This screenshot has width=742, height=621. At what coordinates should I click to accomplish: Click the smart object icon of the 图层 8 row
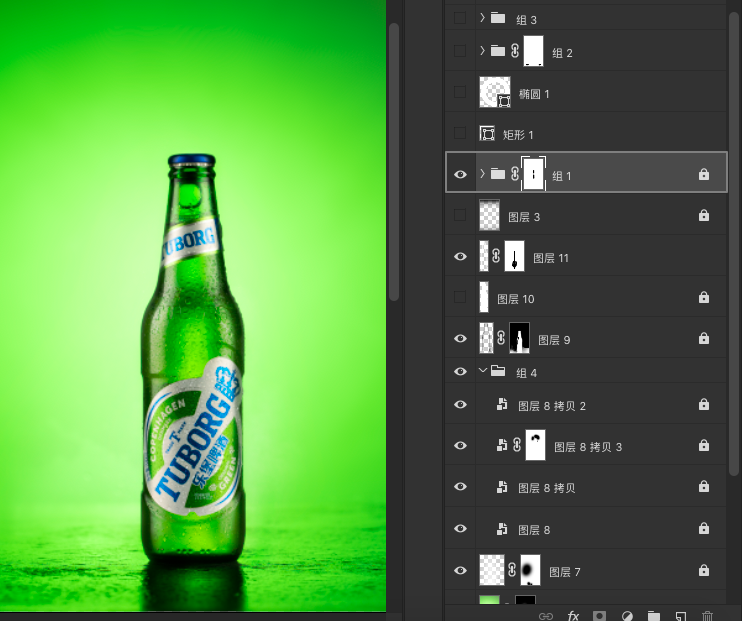click(502, 528)
